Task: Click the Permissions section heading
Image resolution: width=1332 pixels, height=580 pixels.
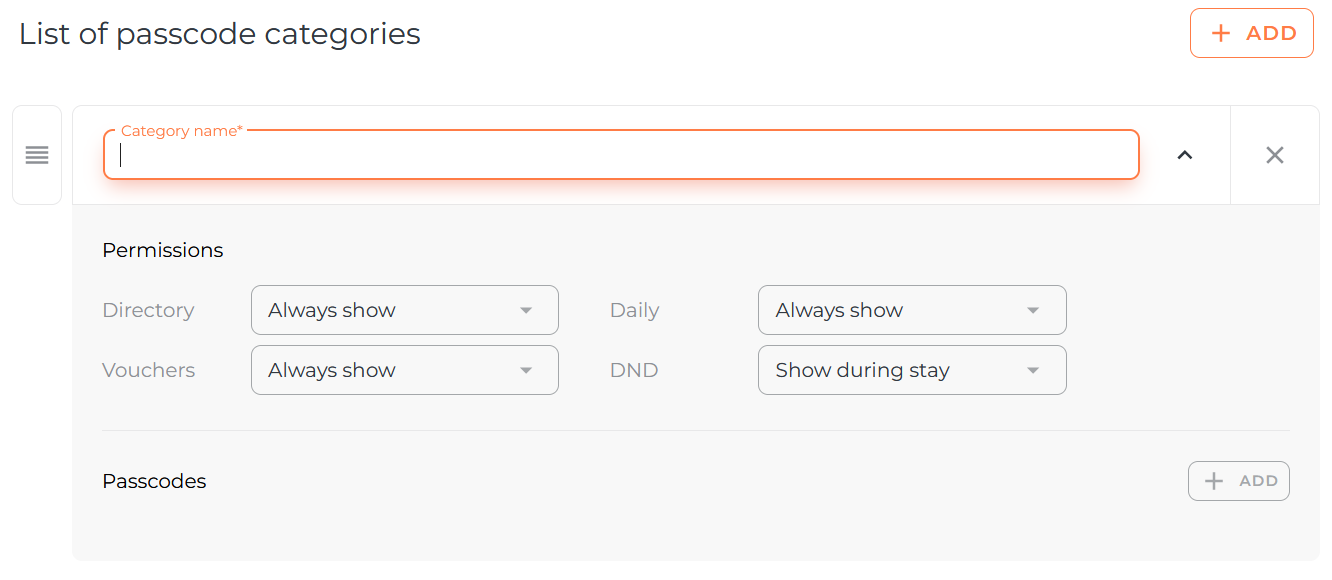Action: (163, 250)
